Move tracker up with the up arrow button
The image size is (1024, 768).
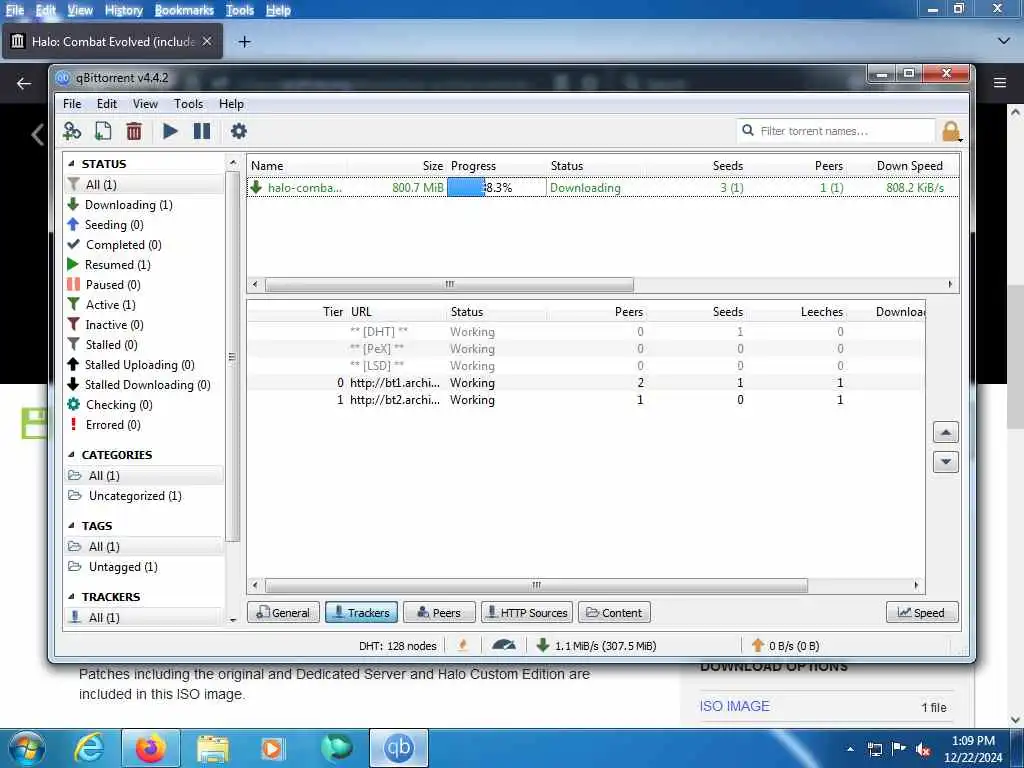pyautogui.click(x=946, y=432)
